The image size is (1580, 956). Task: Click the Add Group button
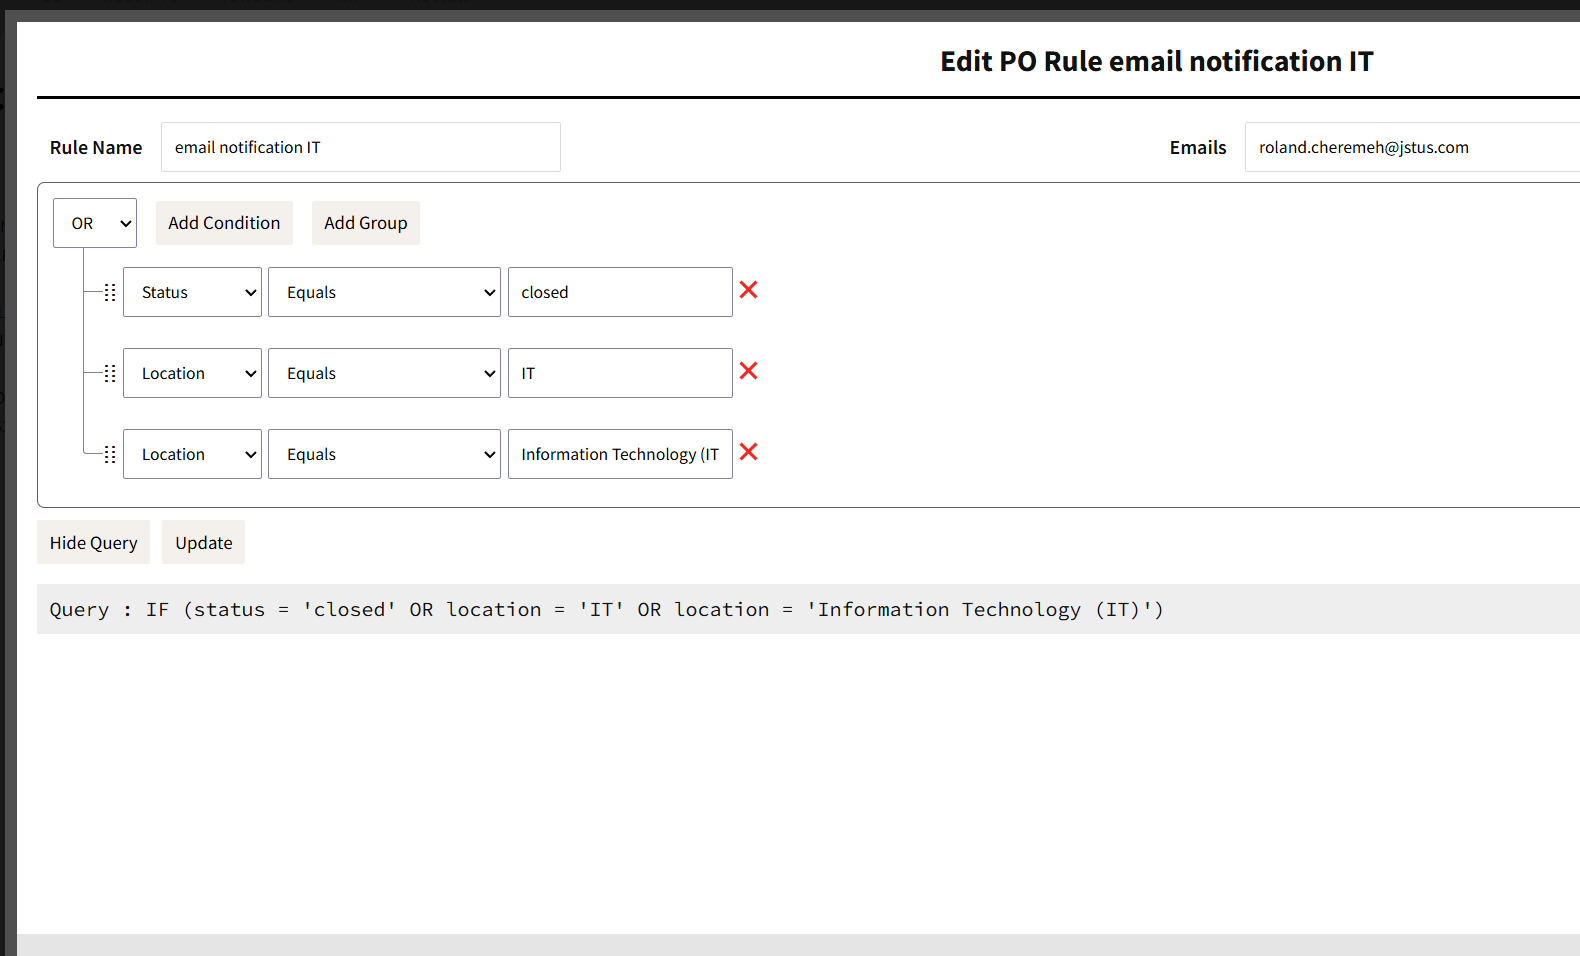366,223
